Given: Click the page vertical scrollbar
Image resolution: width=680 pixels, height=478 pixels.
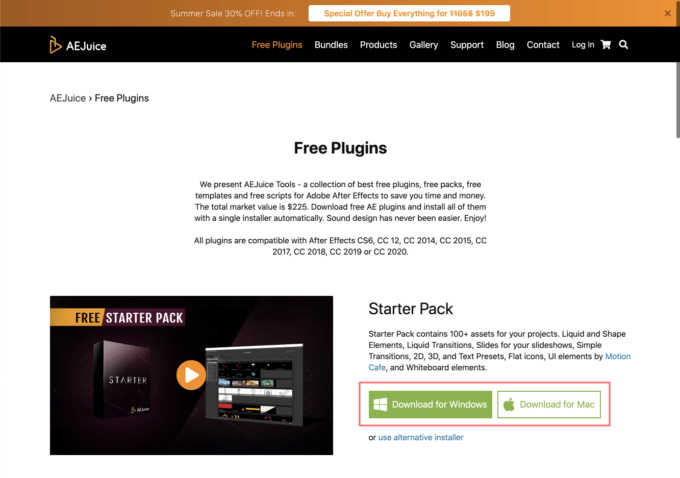Looking at the screenshot, I should (x=677, y=100).
